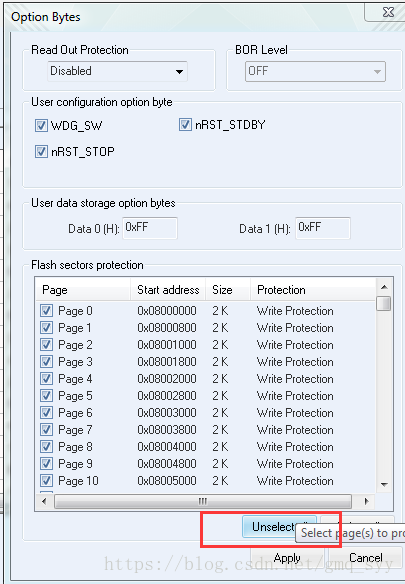Image resolution: width=405 pixels, height=584 pixels.
Task: Select address 0x08001800 cell
Action: [x=167, y=362]
